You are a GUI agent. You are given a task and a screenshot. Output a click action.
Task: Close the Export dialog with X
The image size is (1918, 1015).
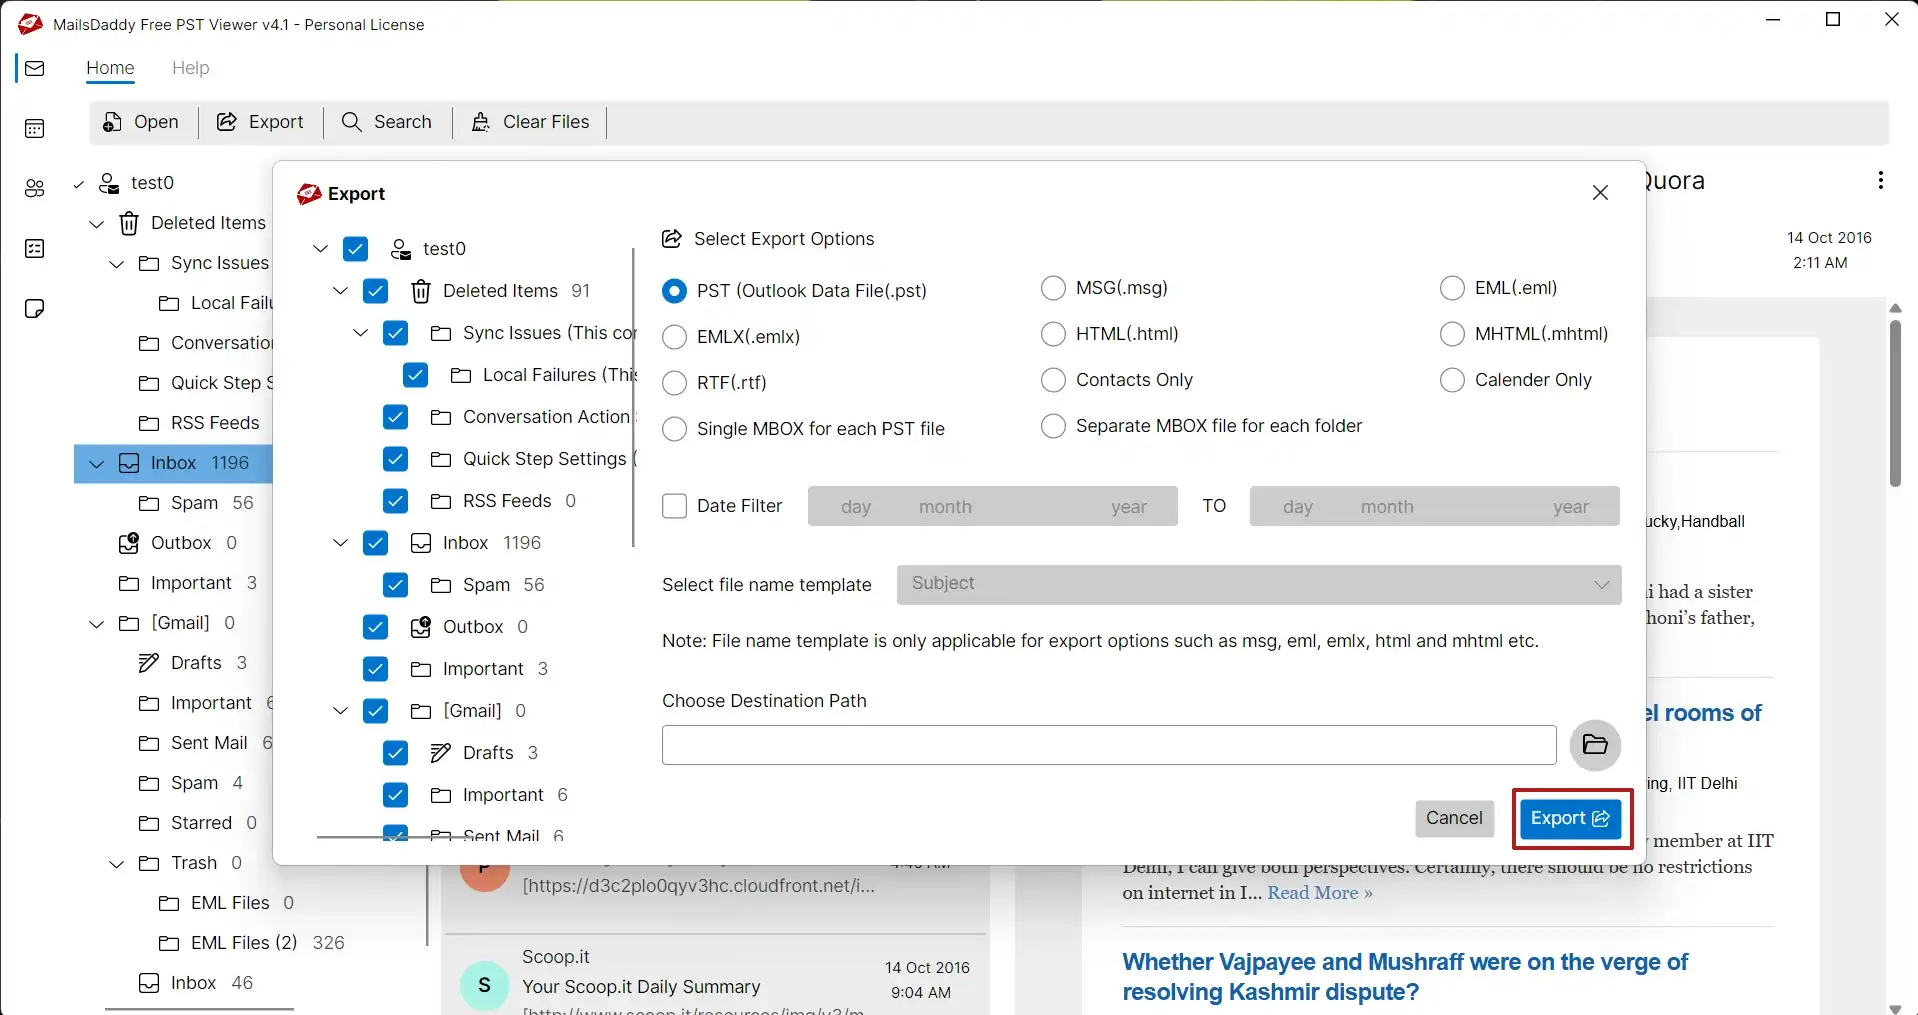(1600, 192)
